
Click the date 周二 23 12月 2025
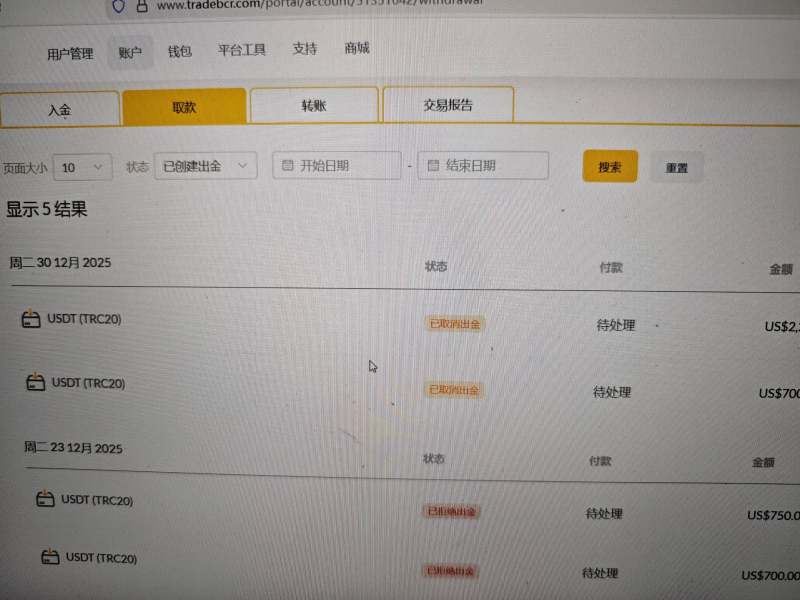(73, 447)
